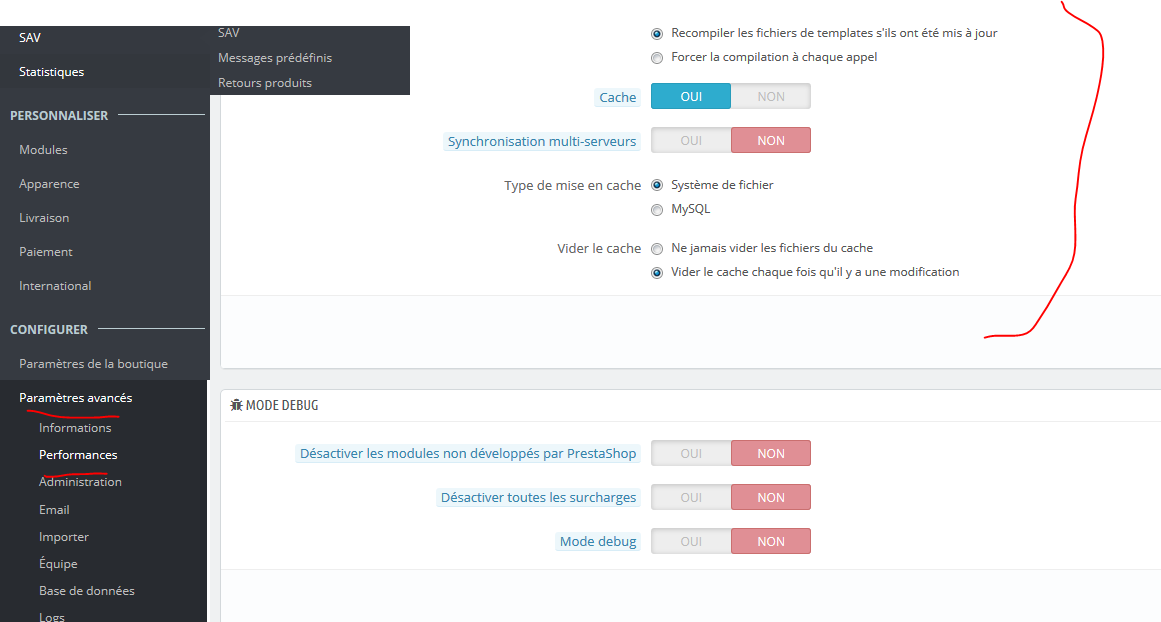This screenshot has width=1161, height=622.
Task: Open Logs submenu item
Action: click(51, 616)
